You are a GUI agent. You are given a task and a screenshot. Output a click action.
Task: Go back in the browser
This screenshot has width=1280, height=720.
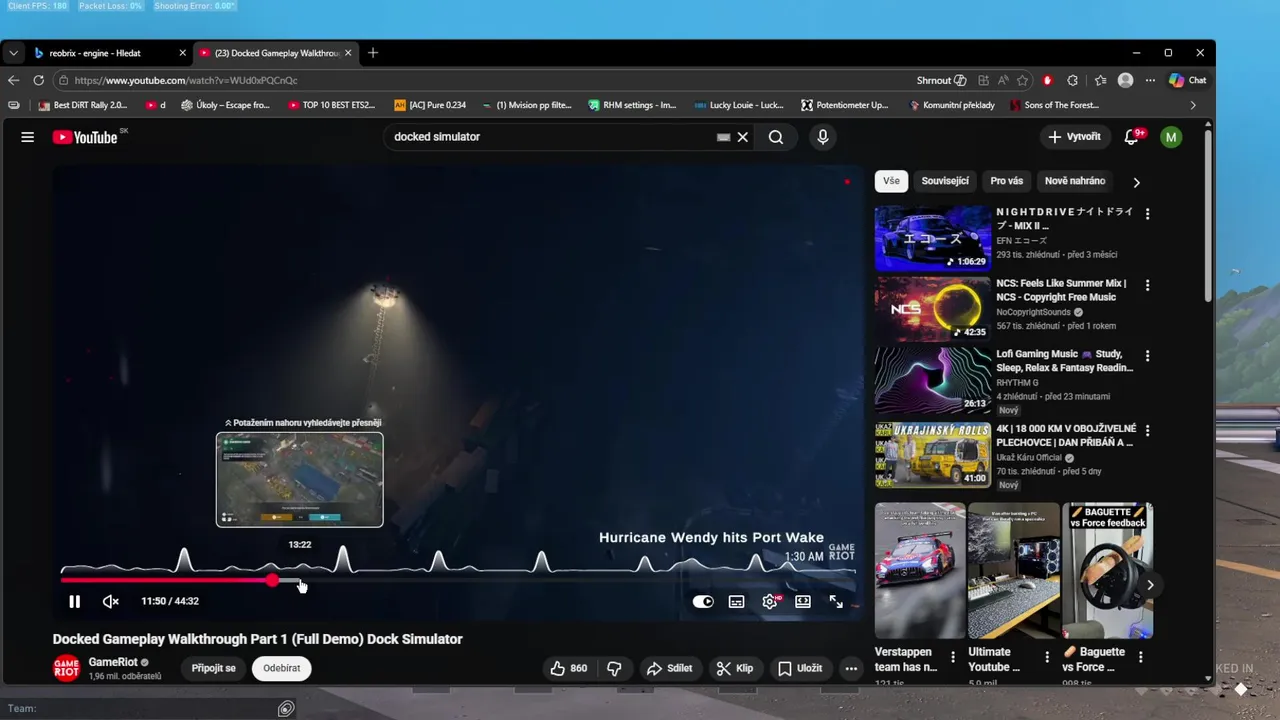[x=13, y=80]
